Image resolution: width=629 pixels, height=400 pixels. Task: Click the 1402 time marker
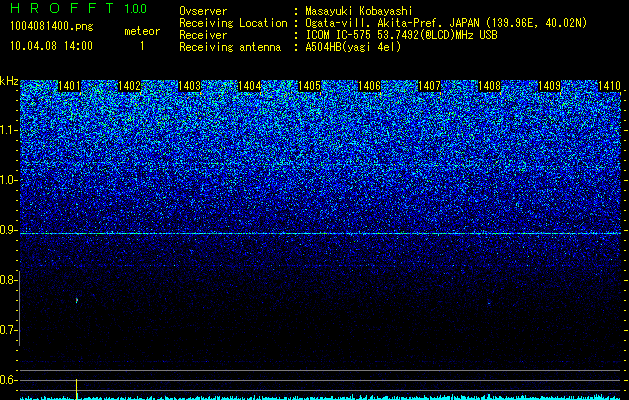tap(130, 86)
